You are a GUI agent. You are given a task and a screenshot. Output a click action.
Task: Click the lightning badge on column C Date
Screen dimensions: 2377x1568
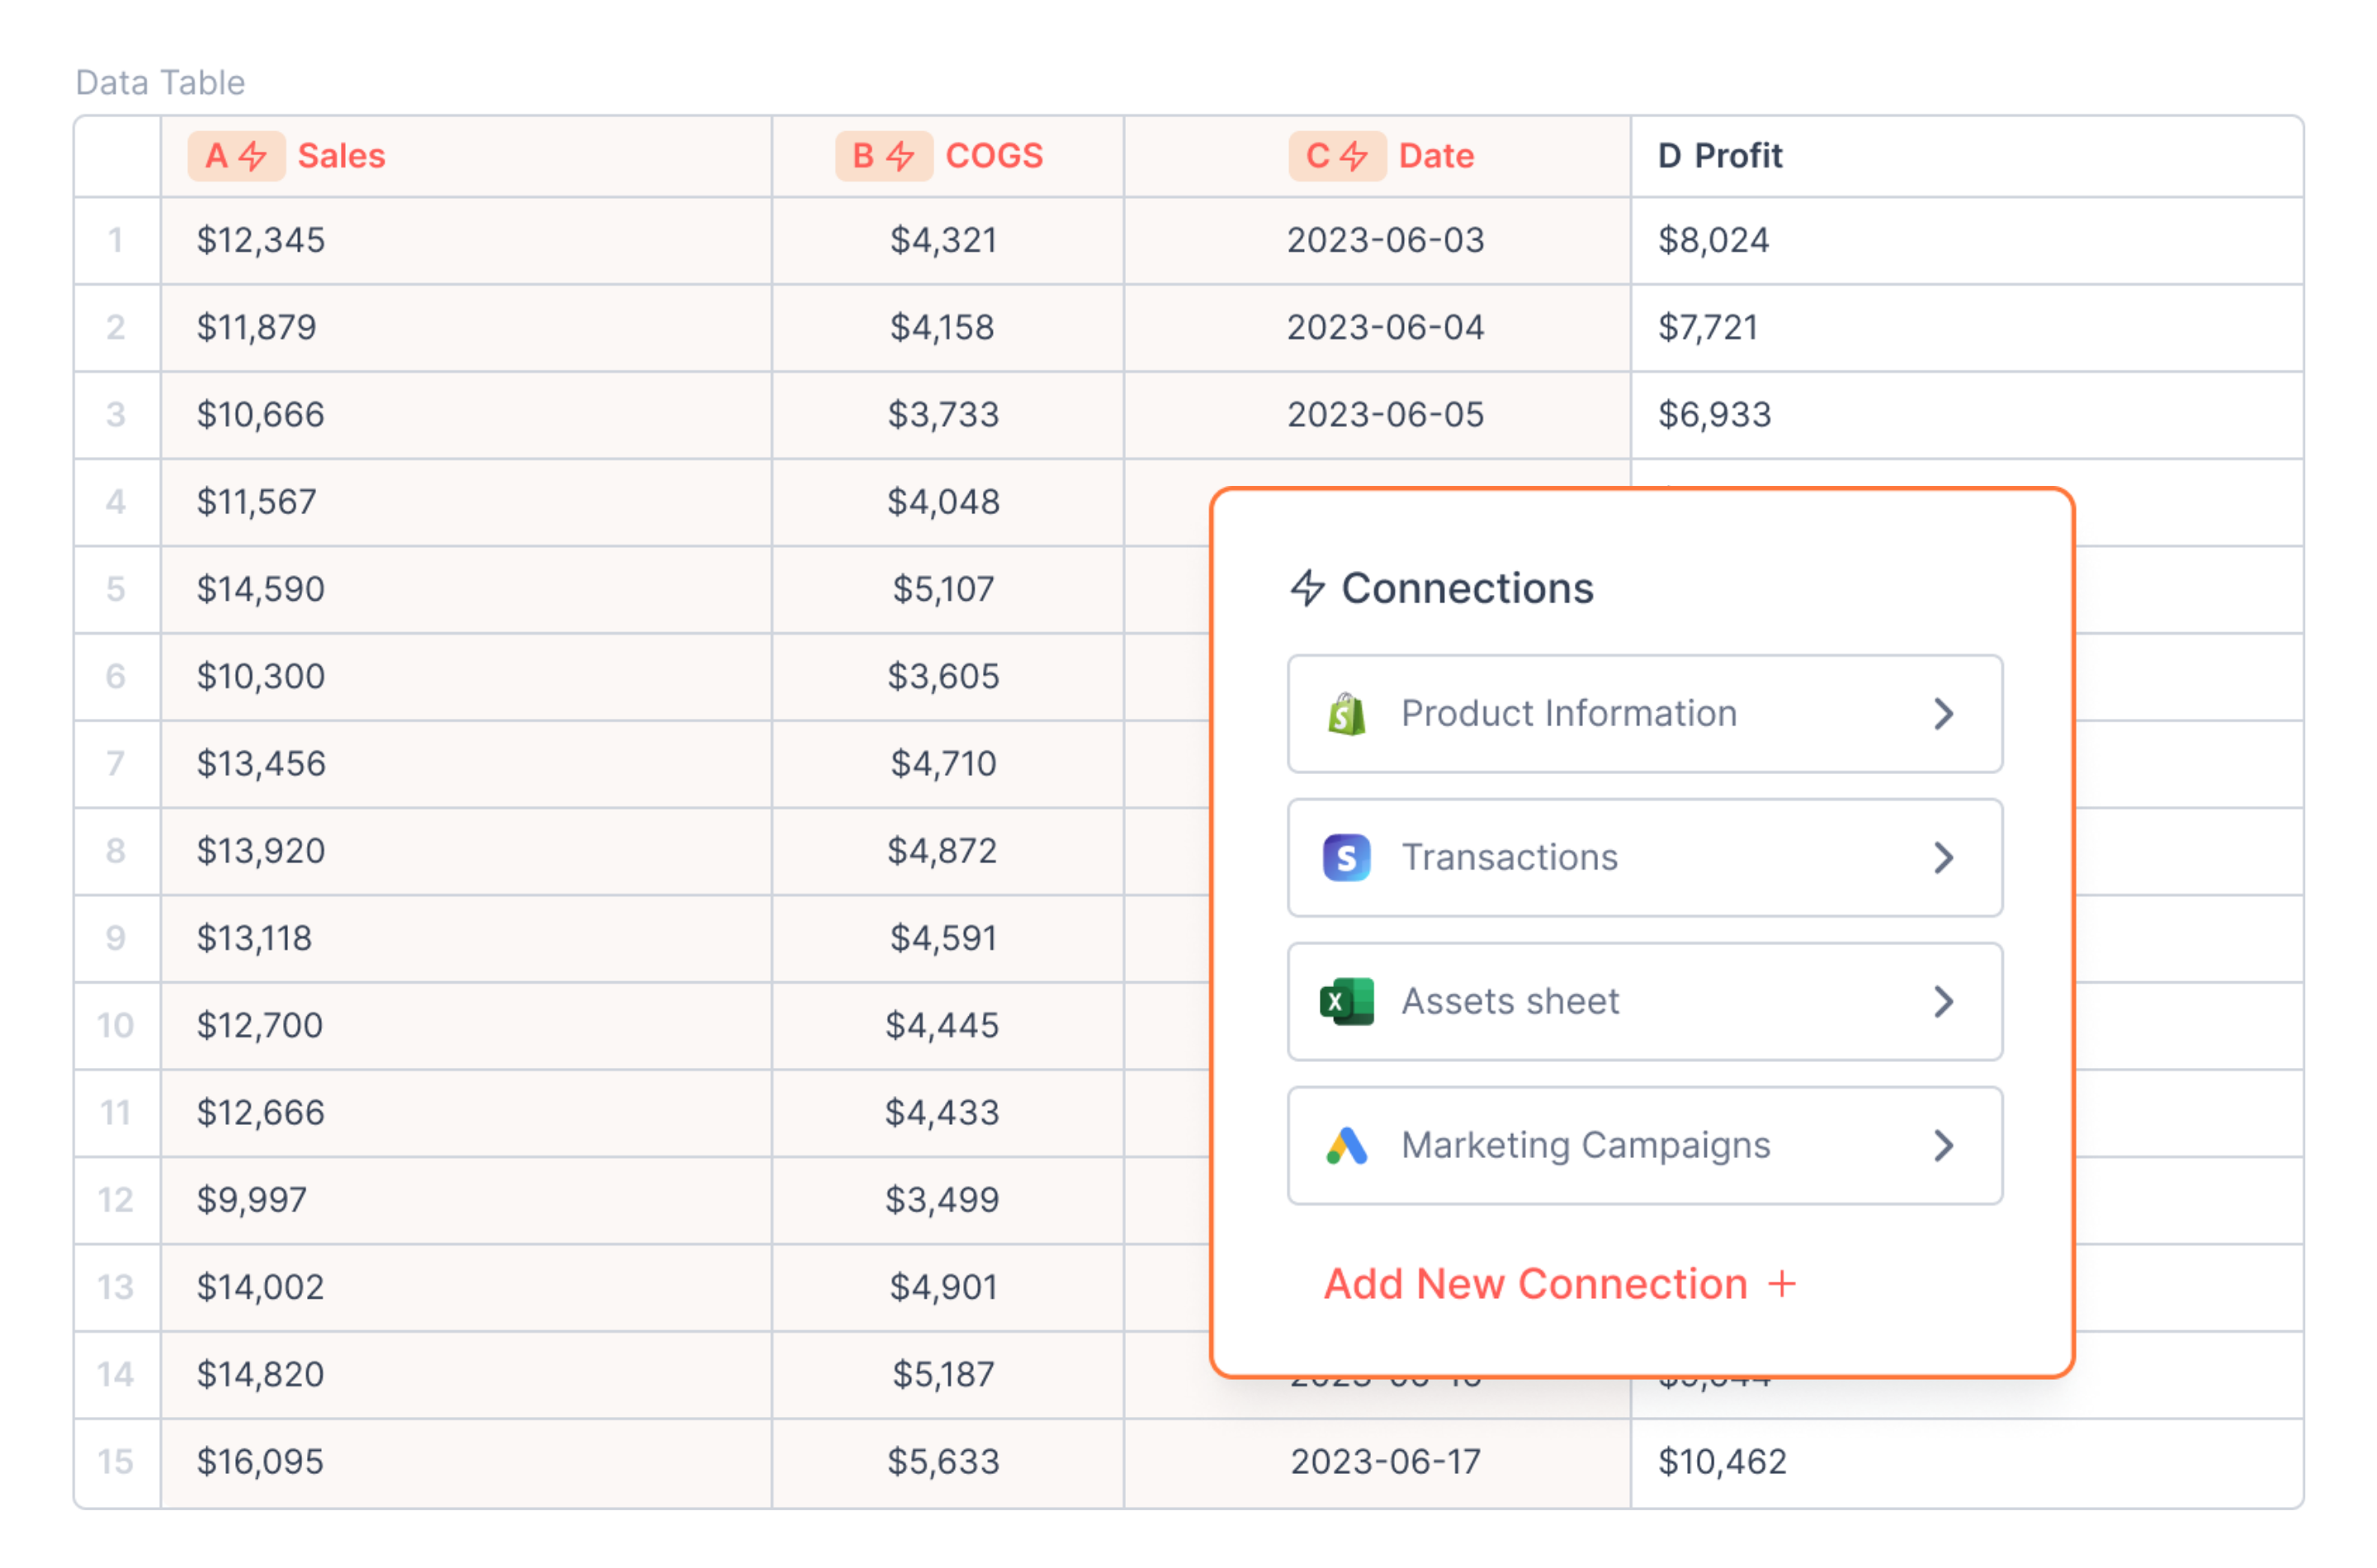point(1337,156)
